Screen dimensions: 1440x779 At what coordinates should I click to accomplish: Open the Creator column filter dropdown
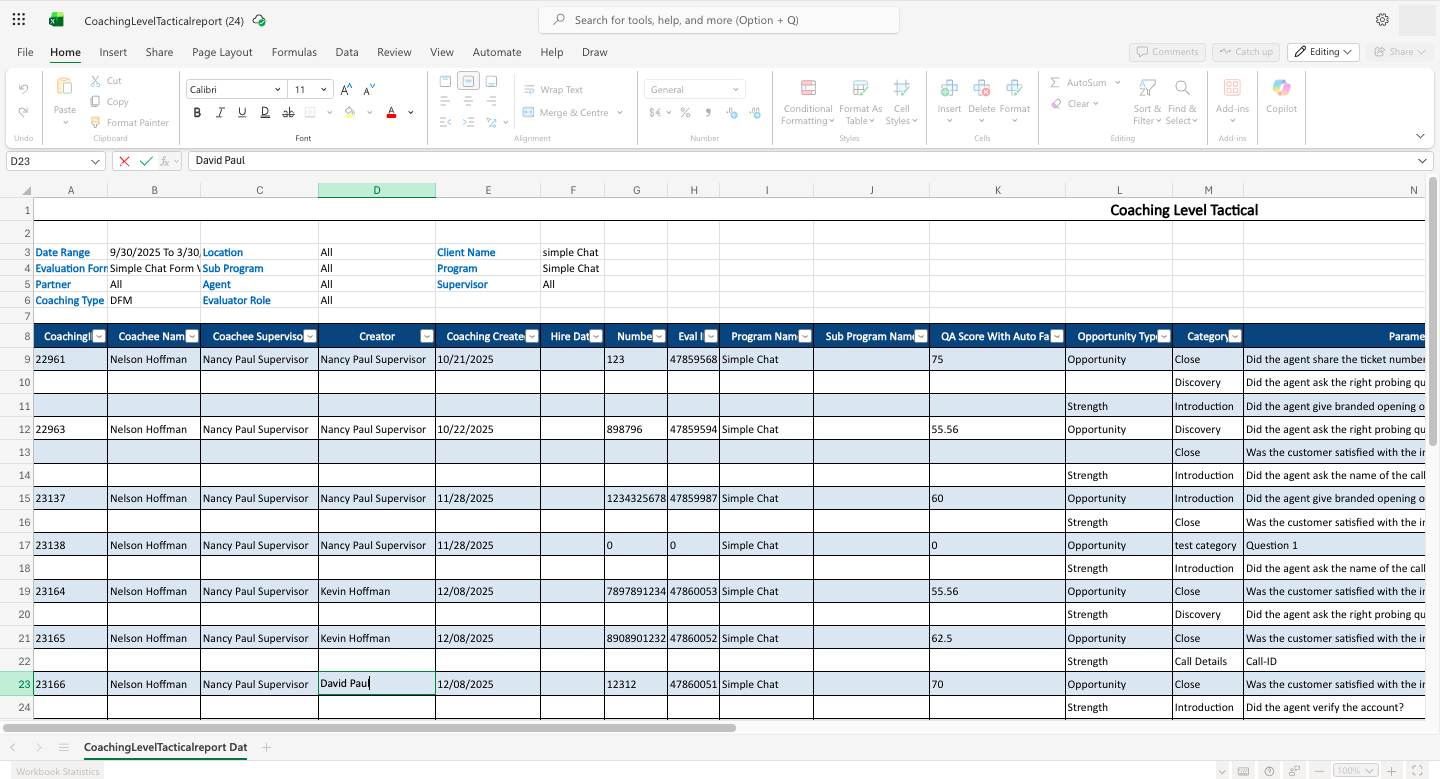click(x=427, y=337)
